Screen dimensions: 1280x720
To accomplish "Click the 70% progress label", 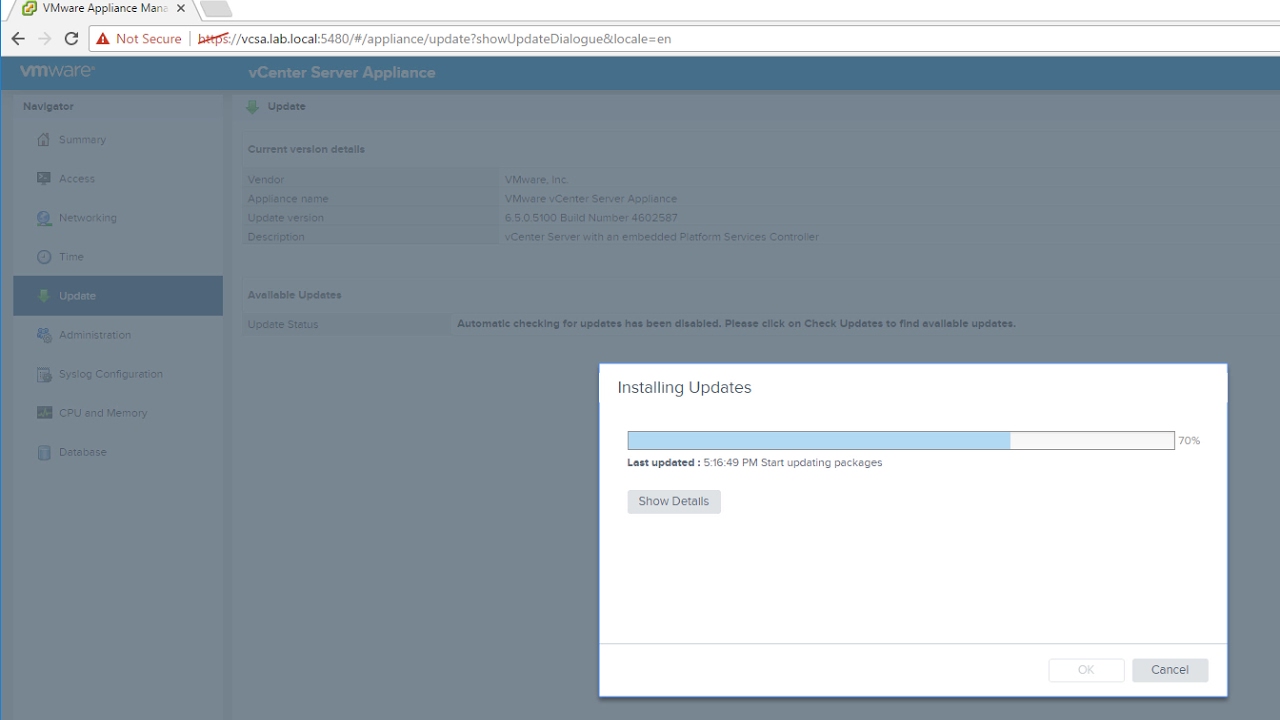I will click(x=1189, y=441).
